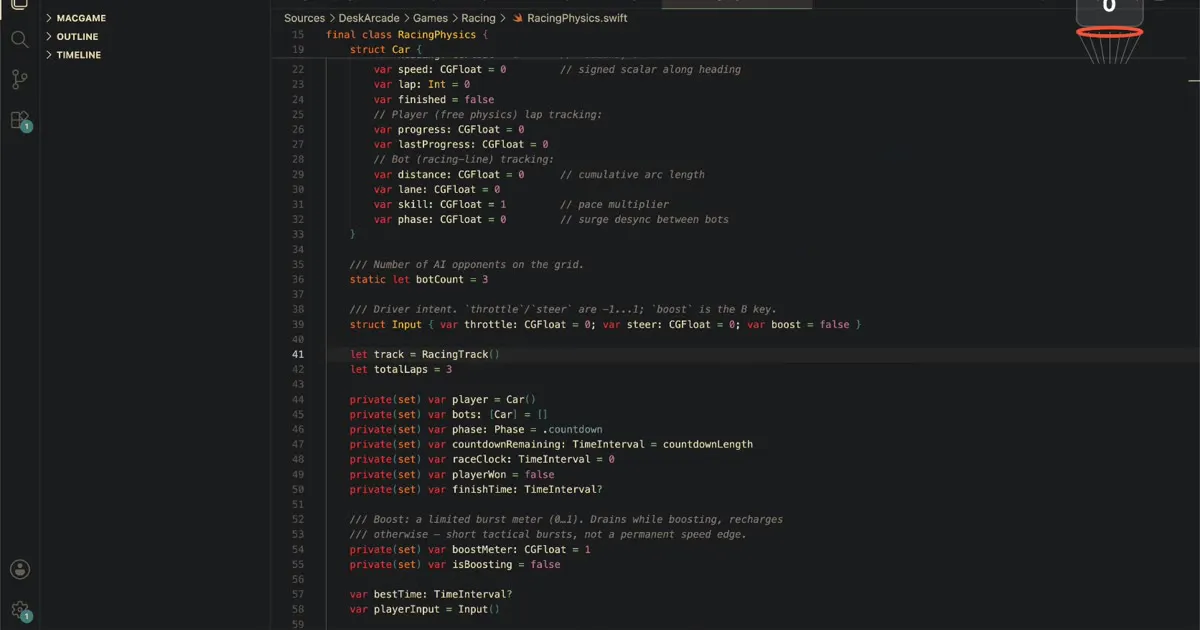Click the text "final class RacingPhysics {"
This screenshot has width=1200, height=630.
pos(407,34)
